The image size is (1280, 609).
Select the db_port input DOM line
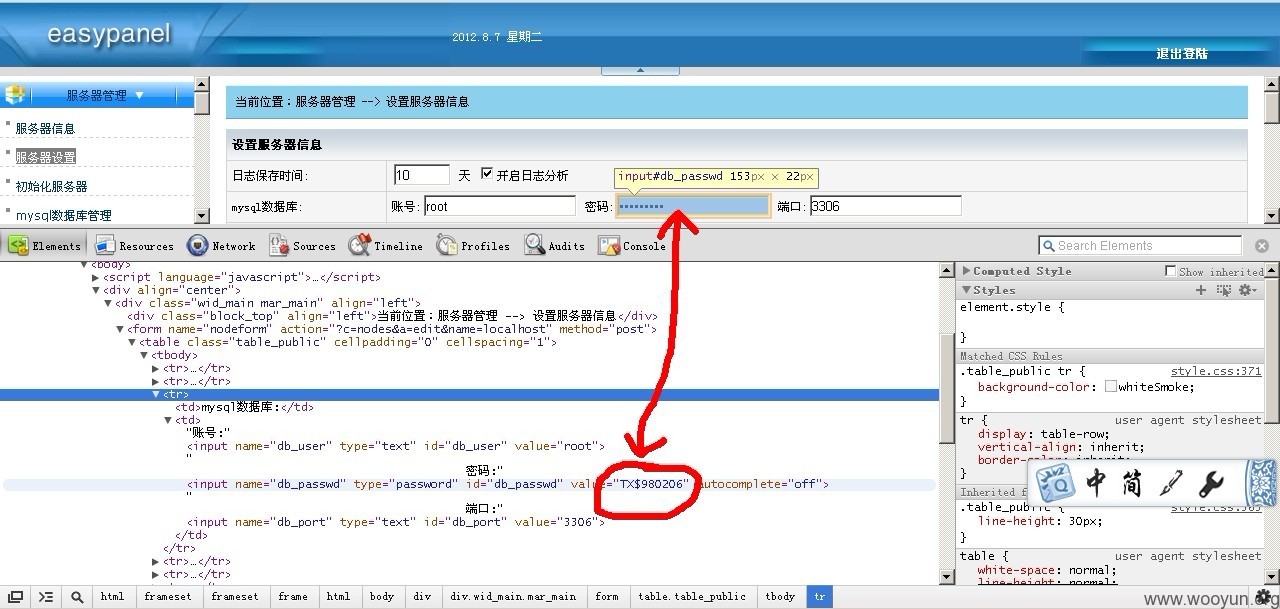click(x=395, y=522)
